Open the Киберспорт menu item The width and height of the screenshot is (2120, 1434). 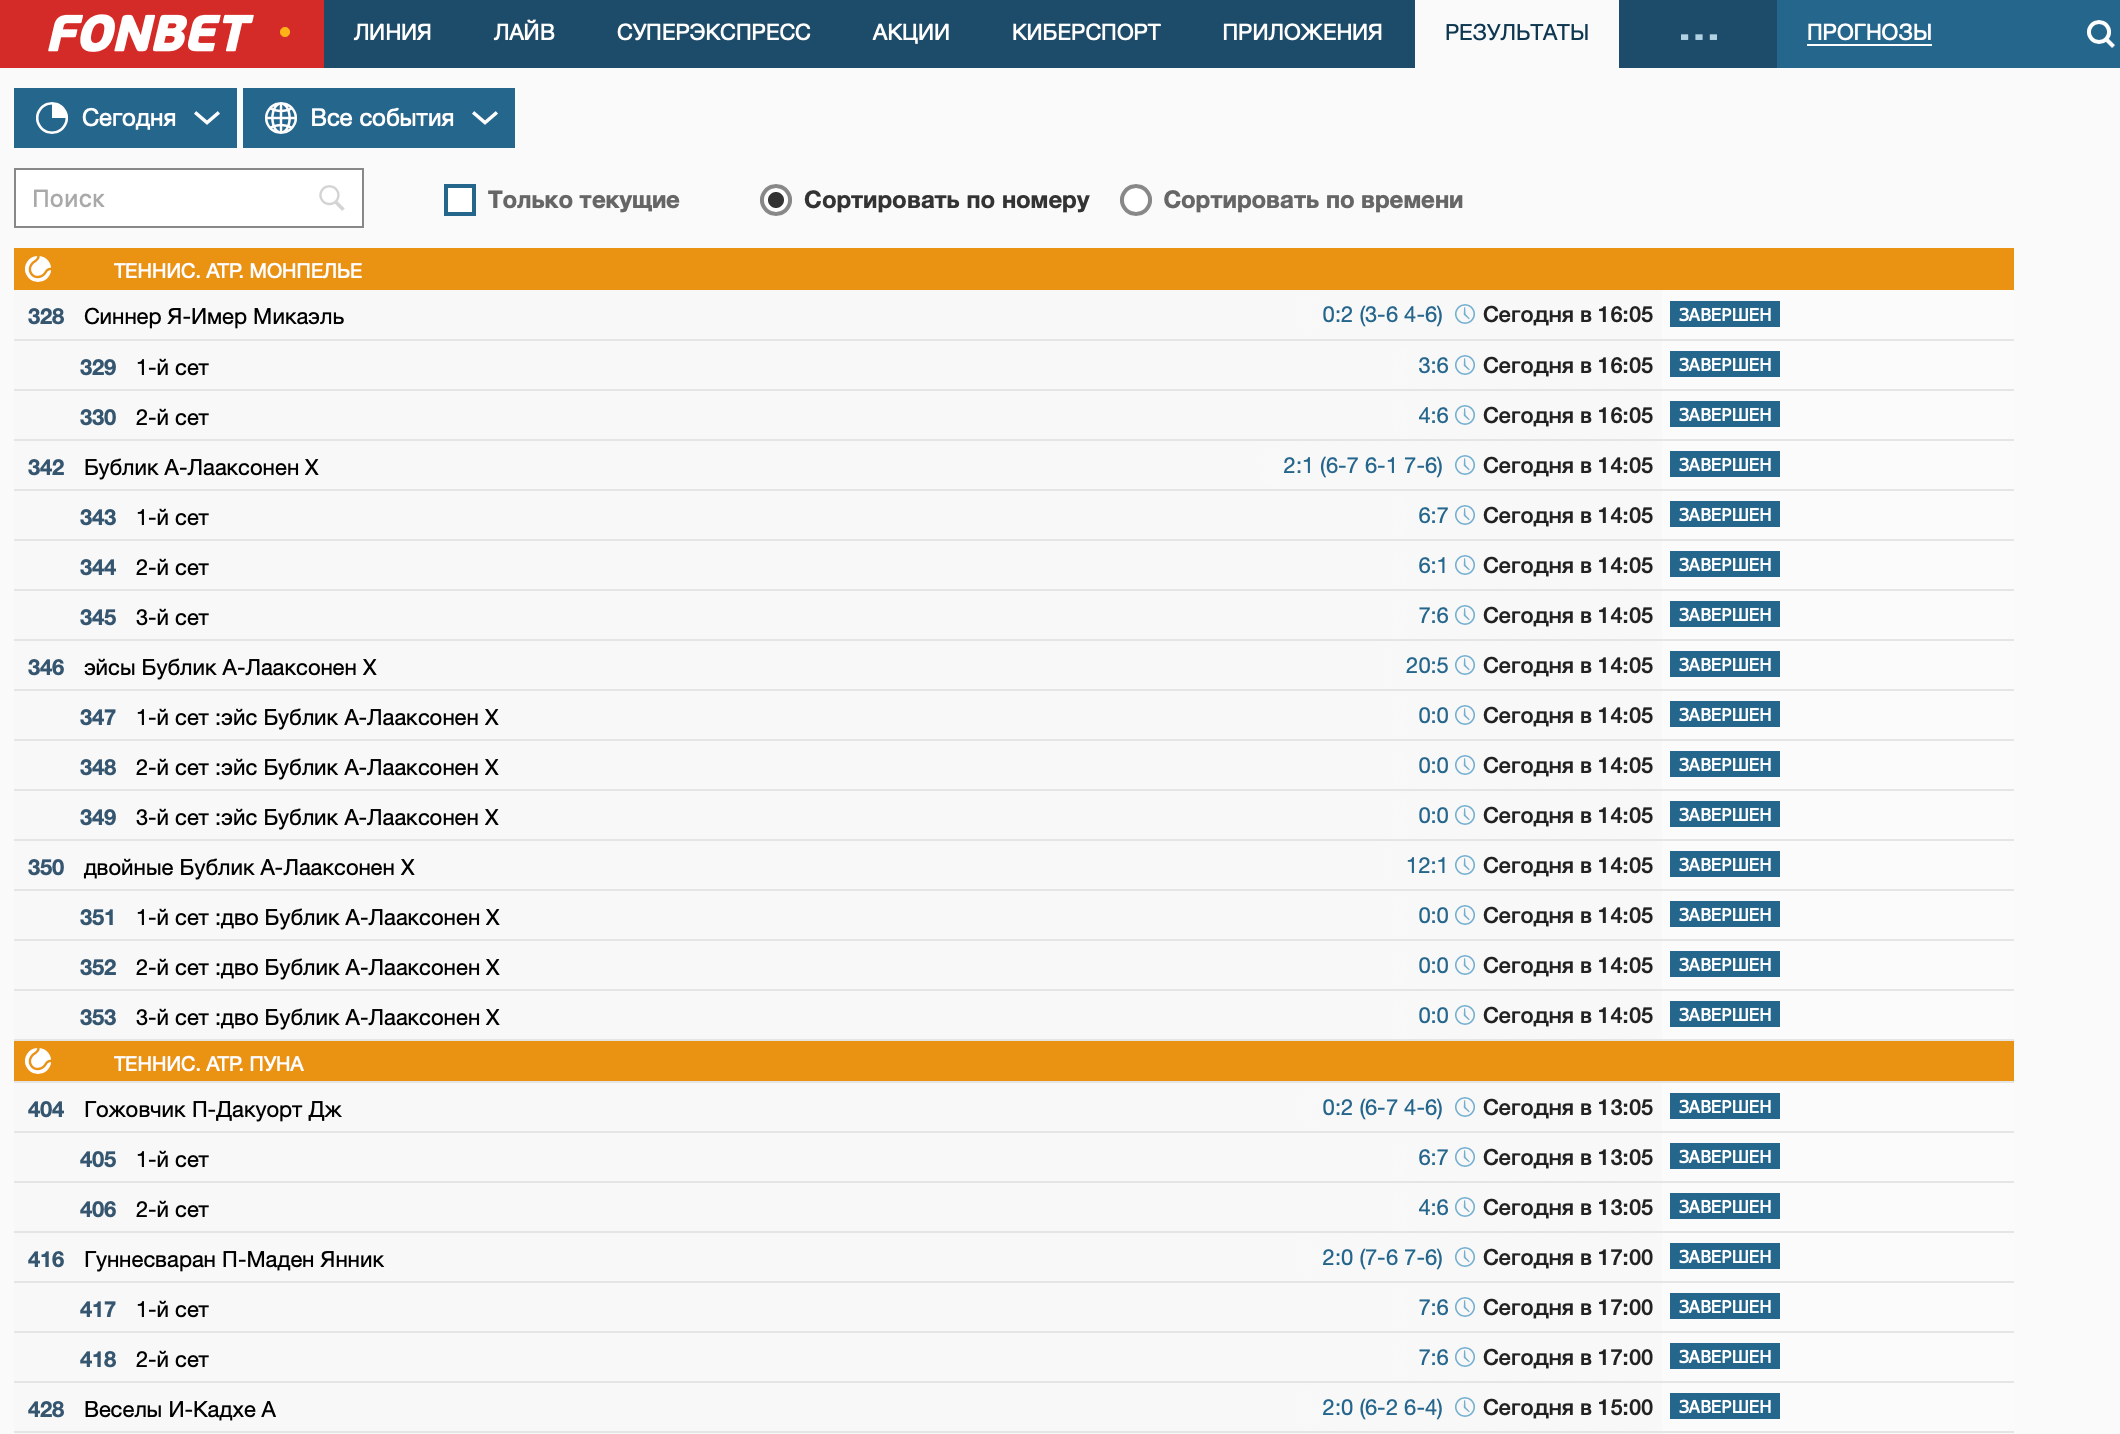[x=1085, y=33]
